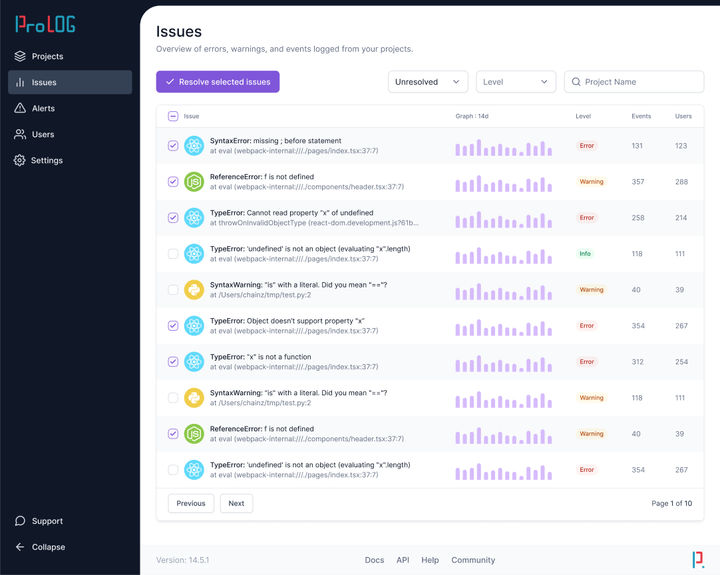This screenshot has width=720, height=575.
Task: Click React icon of first 'undefined' is not an object row
Action: point(194,254)
